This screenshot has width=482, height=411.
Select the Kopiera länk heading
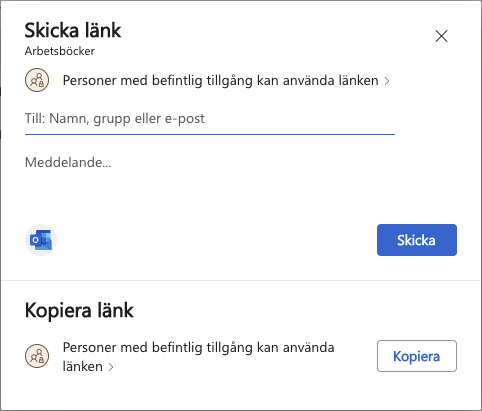point(79,310)
